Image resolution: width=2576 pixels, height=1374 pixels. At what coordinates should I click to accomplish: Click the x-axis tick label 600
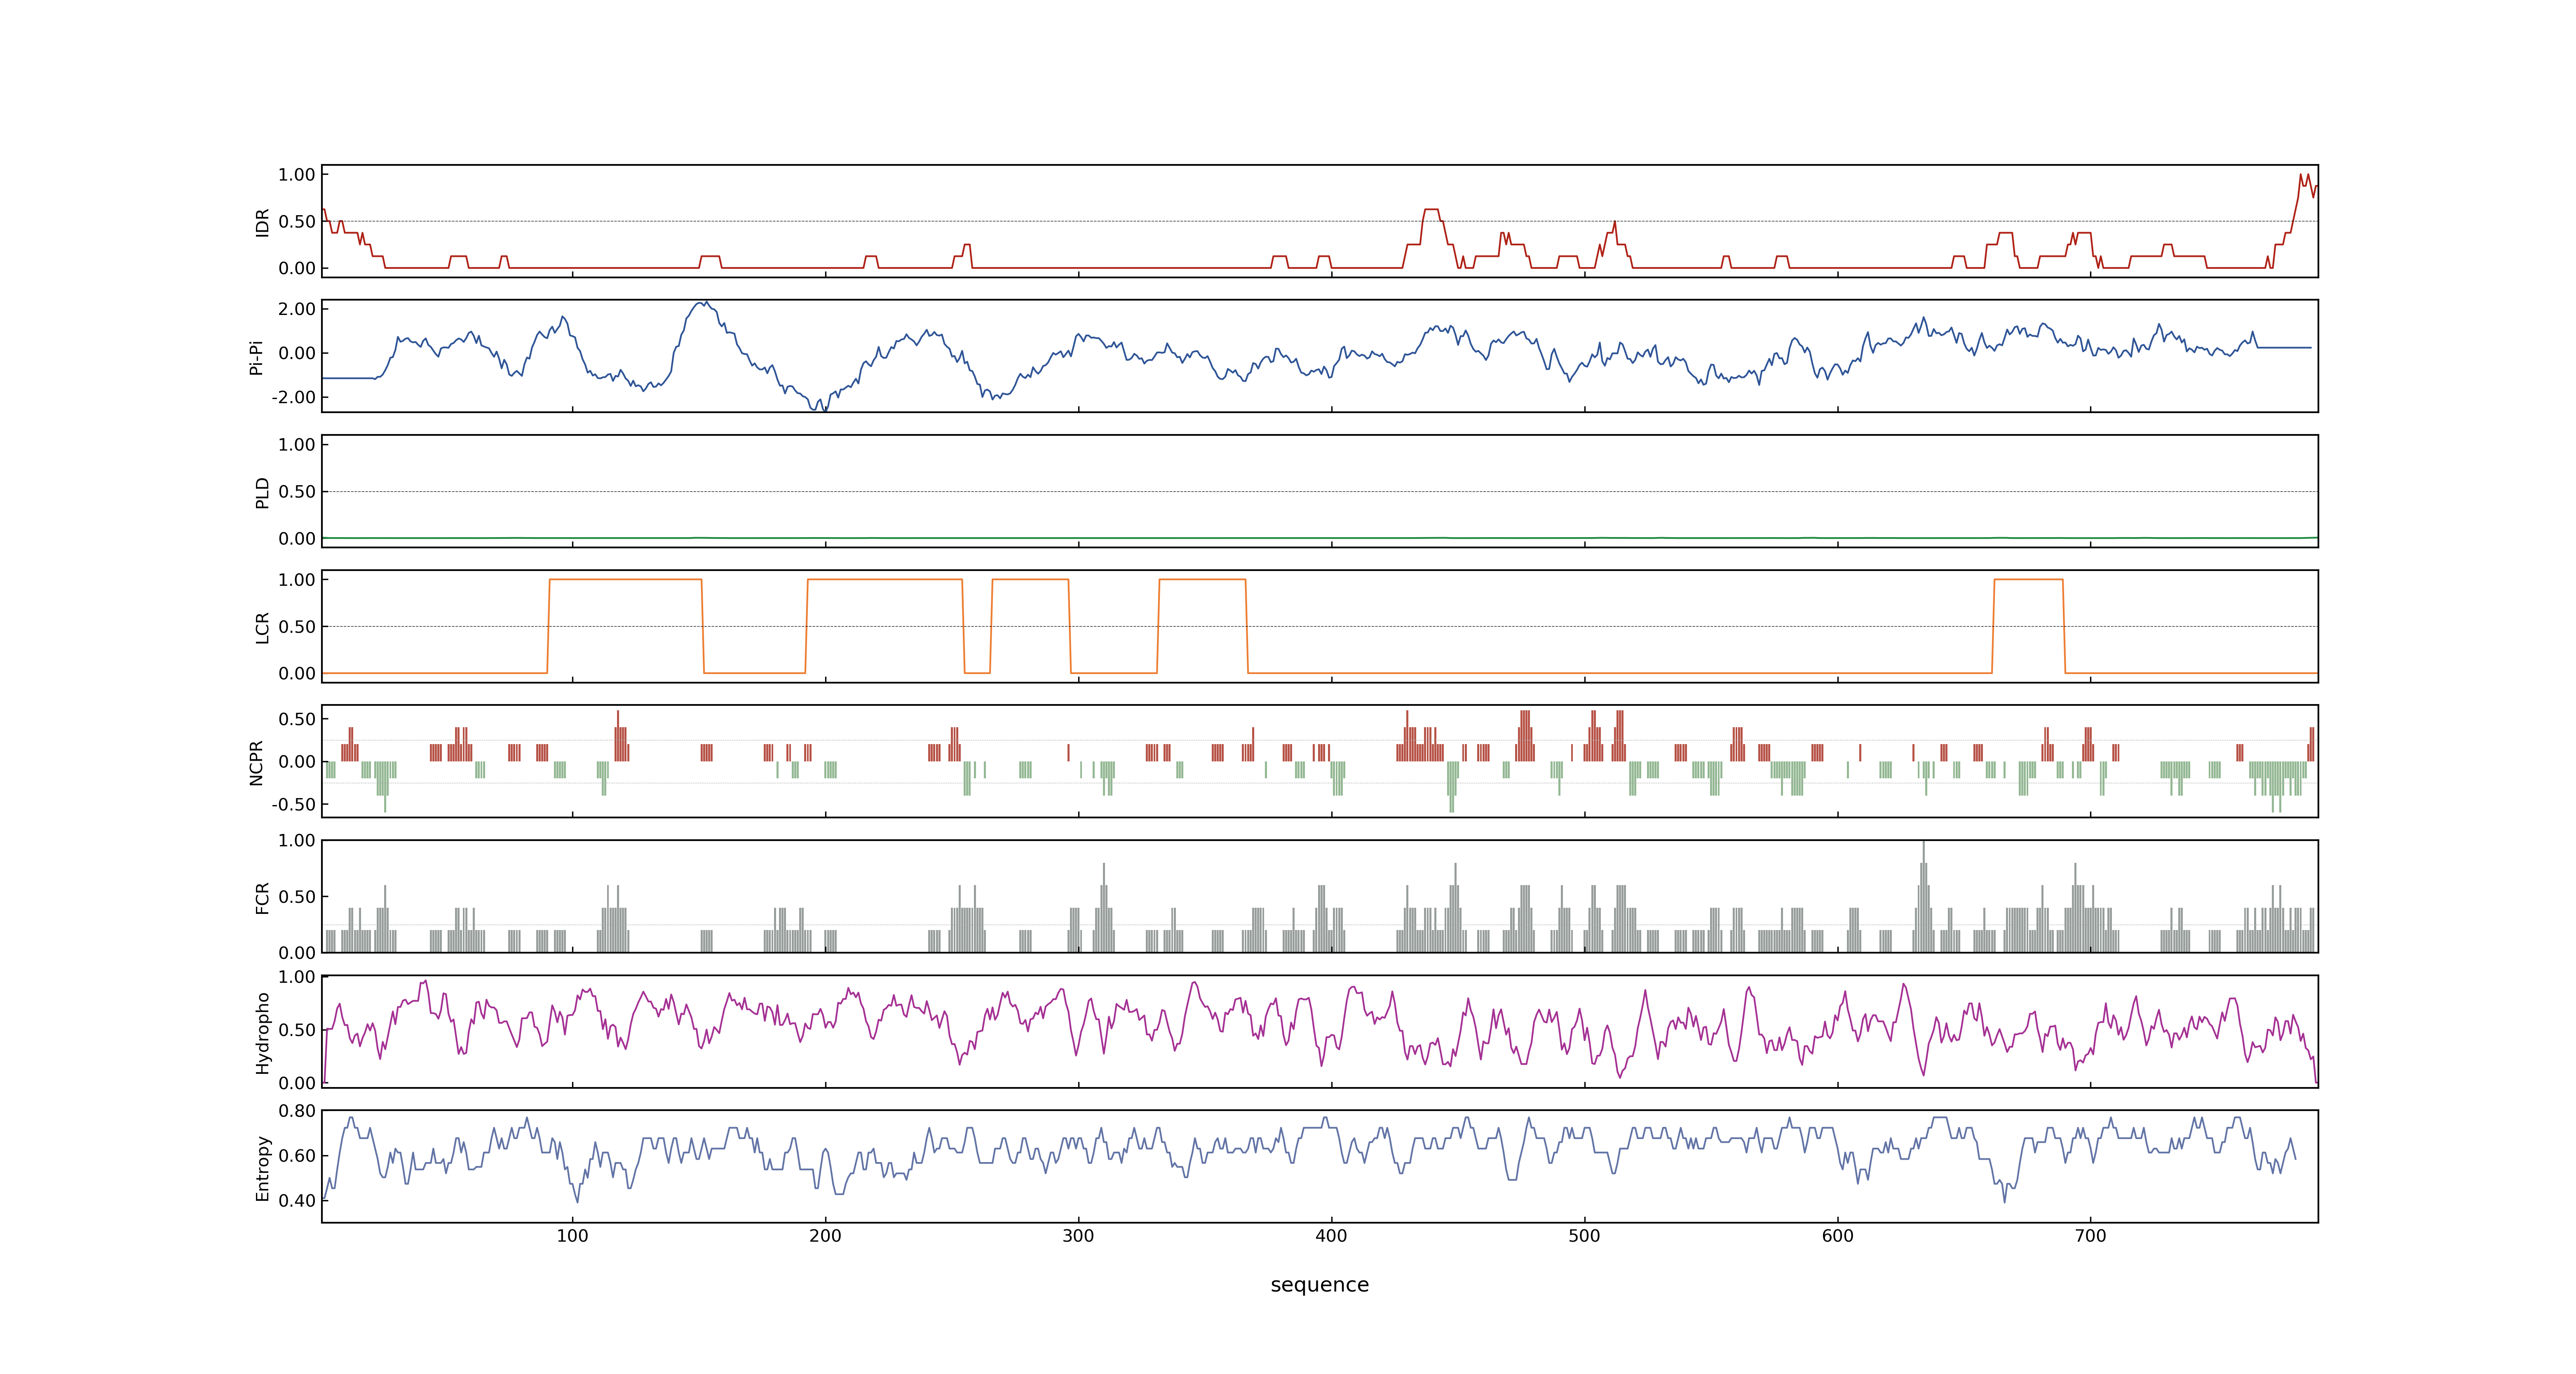pos(1837,1236)
